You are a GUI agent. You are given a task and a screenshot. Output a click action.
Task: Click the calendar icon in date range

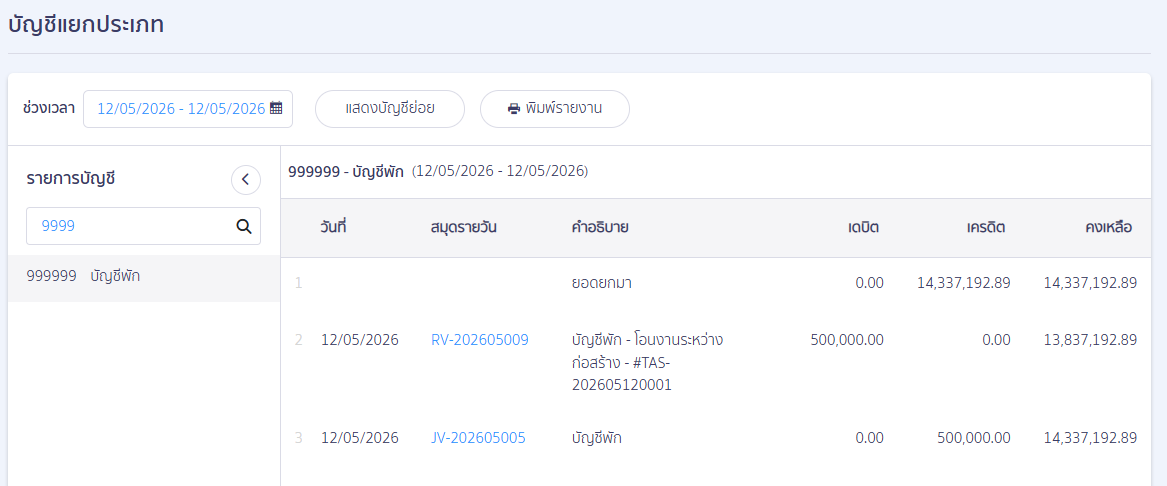(x=276, y=108)
